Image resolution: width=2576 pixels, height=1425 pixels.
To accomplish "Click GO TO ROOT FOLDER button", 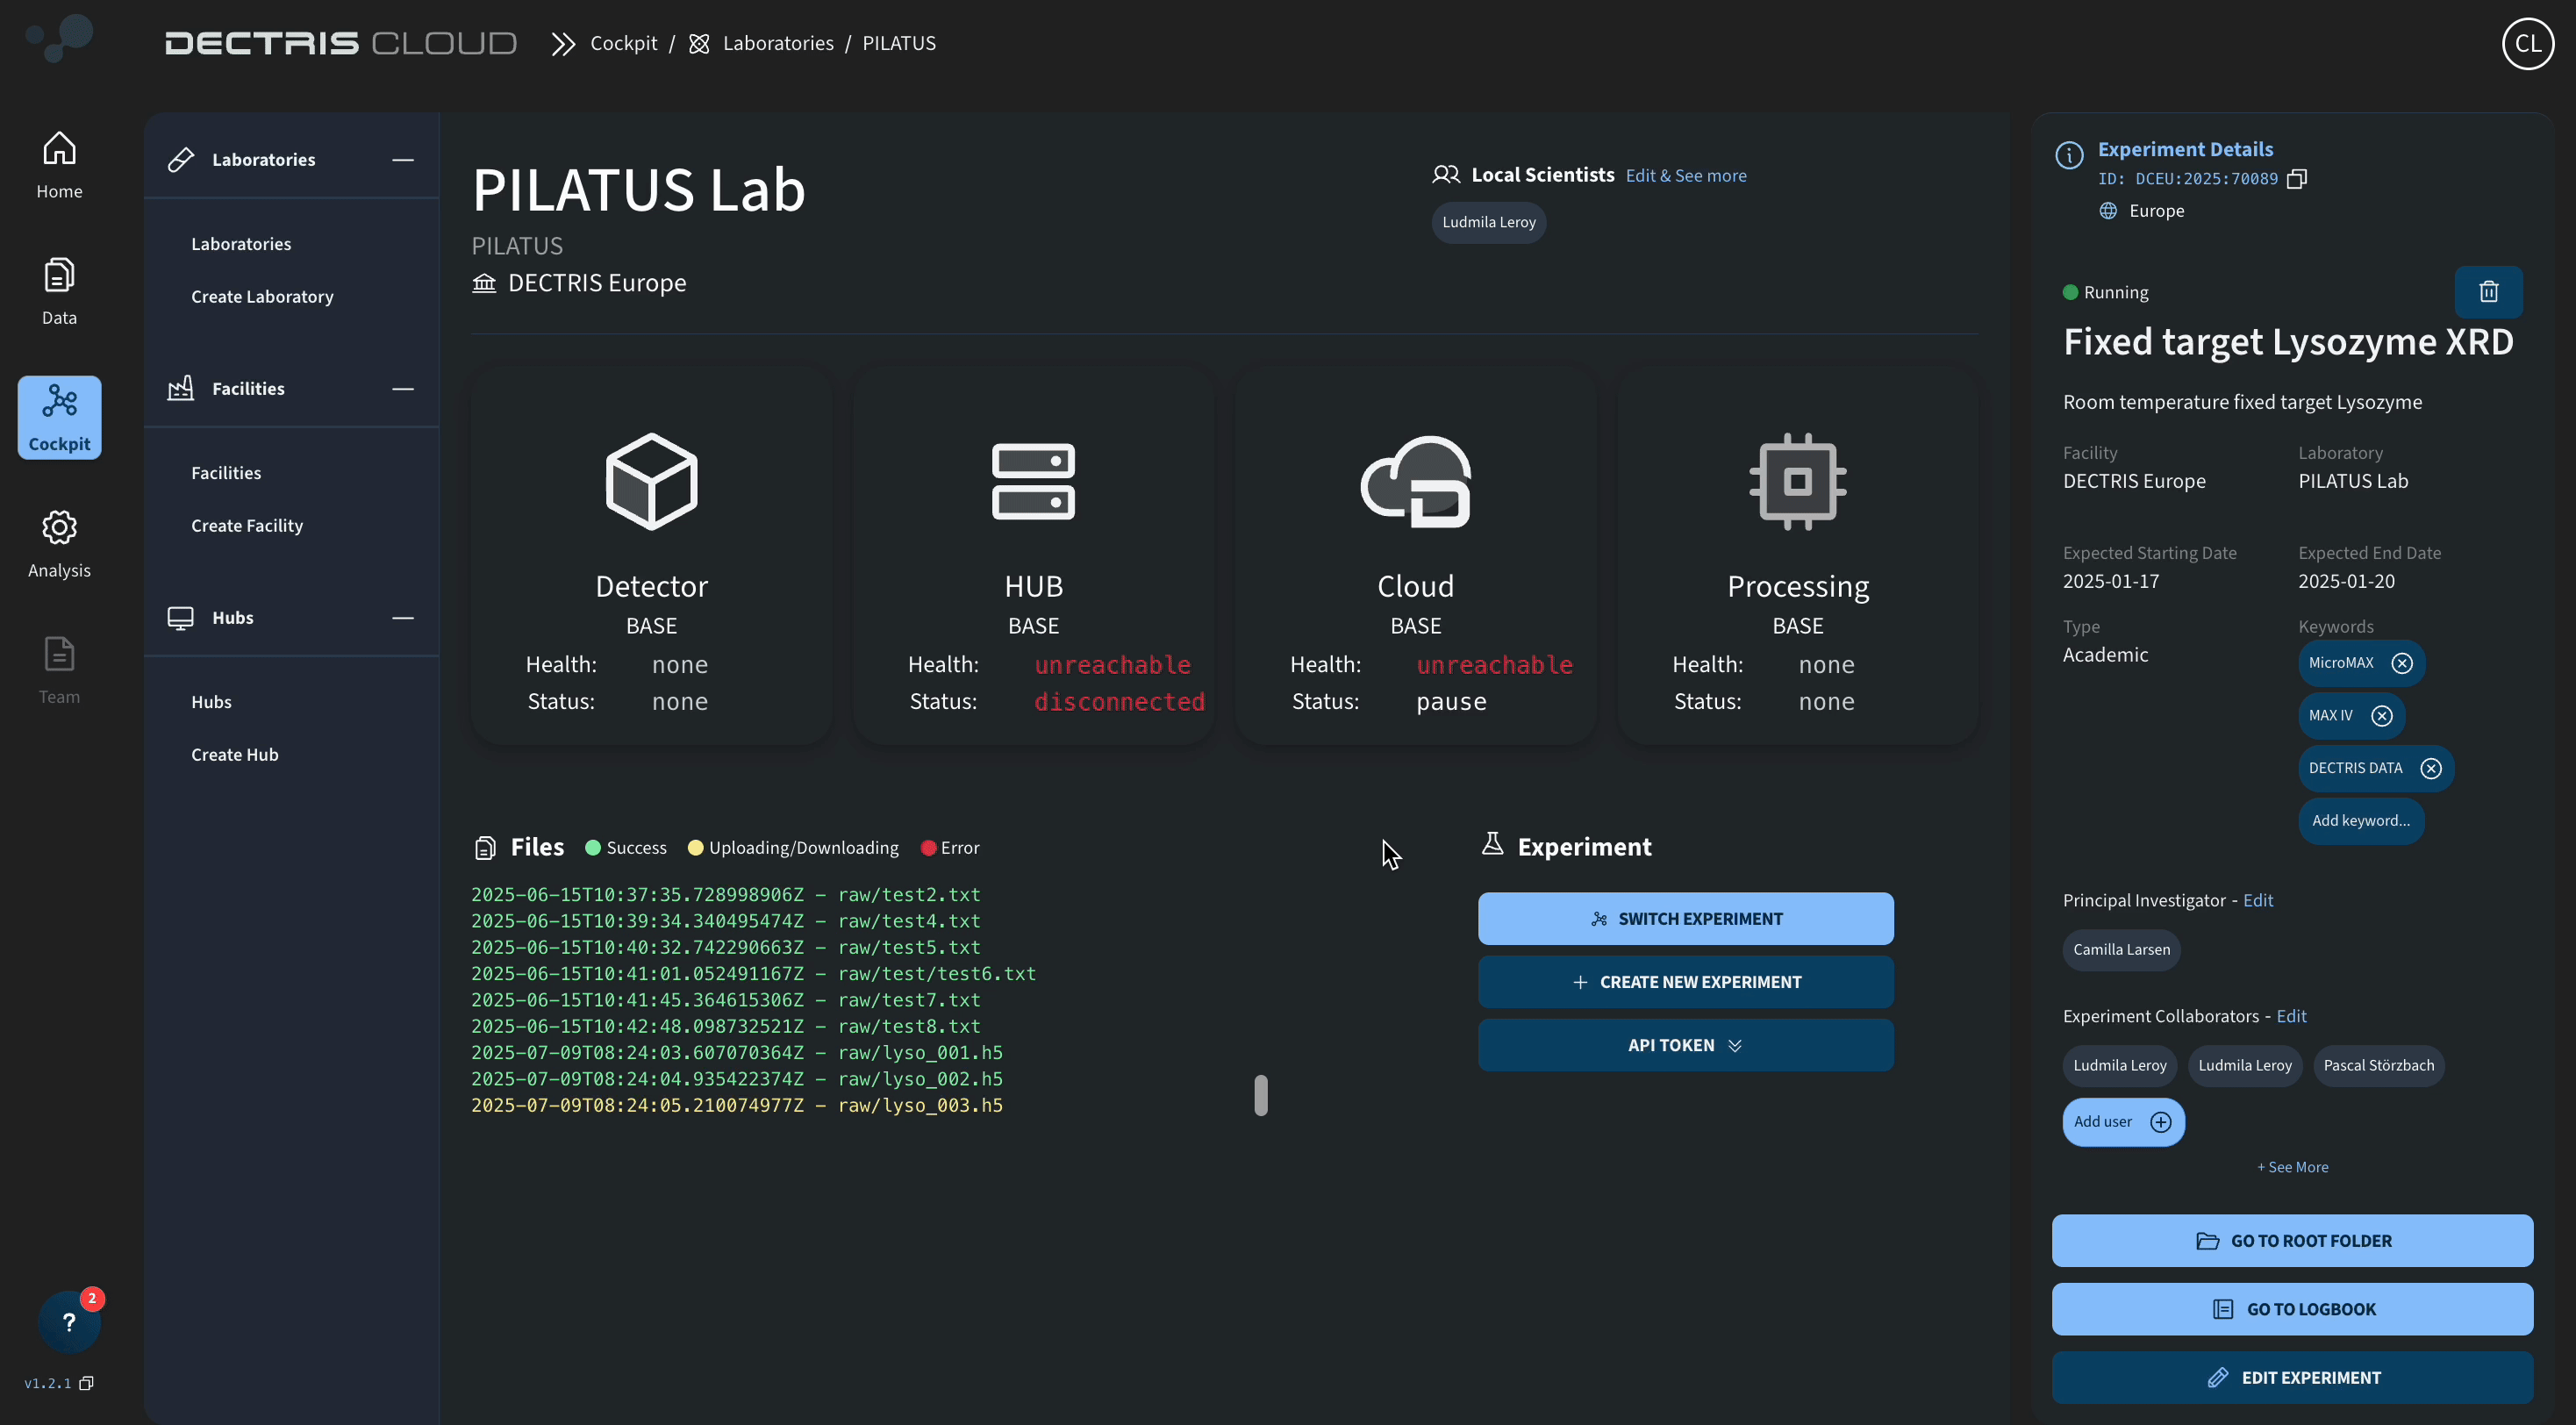I will click(x=2291, y=1241).
